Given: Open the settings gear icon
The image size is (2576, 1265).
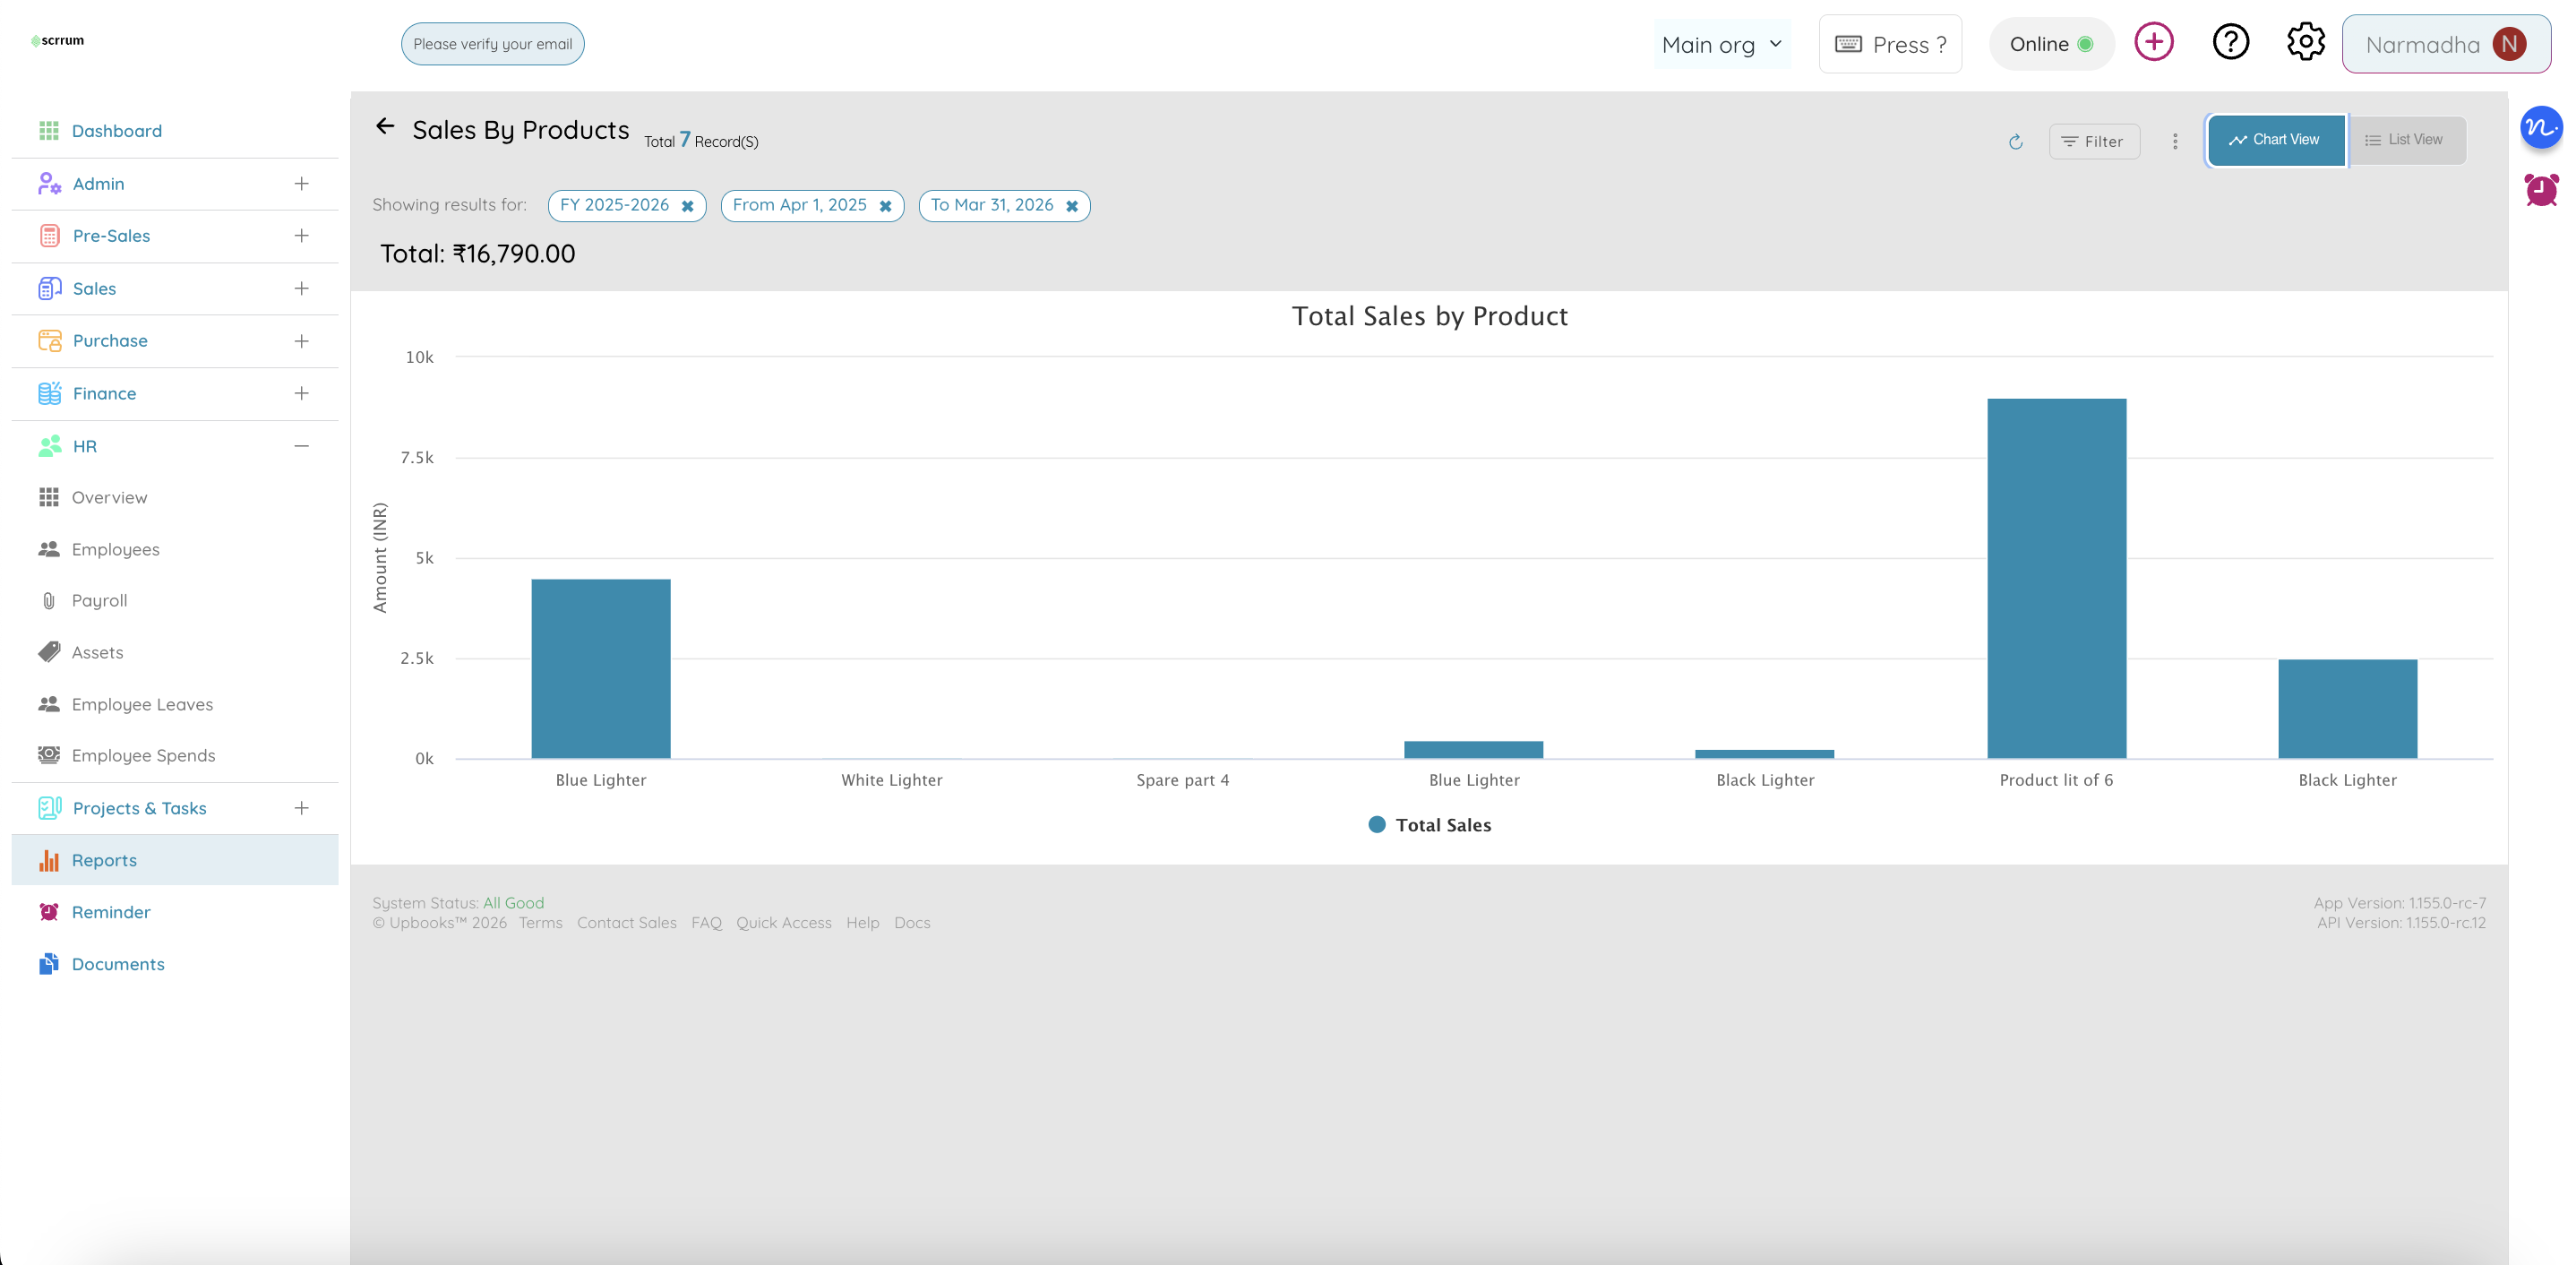Looking at the screenshot, I should pos(2305,43).
